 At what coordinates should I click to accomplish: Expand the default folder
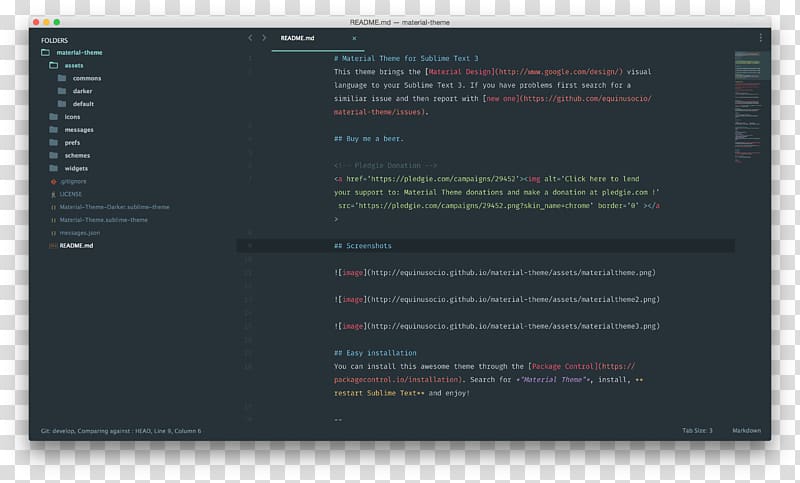[83, 104]
